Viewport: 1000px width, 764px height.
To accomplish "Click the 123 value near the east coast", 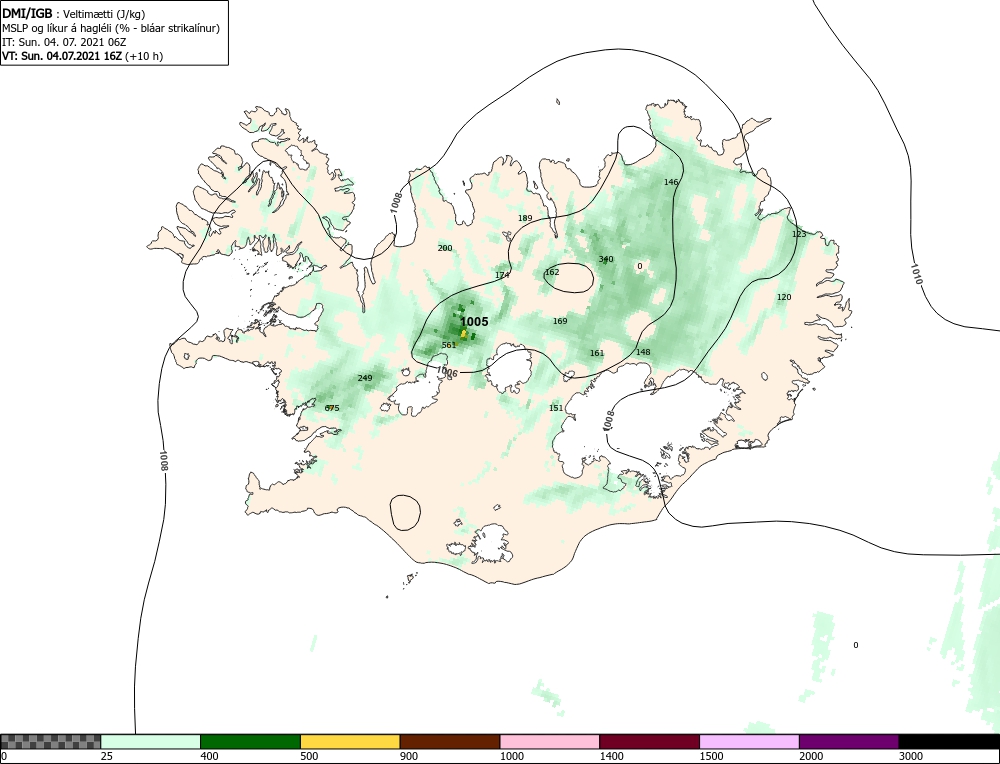I will 799,234.
